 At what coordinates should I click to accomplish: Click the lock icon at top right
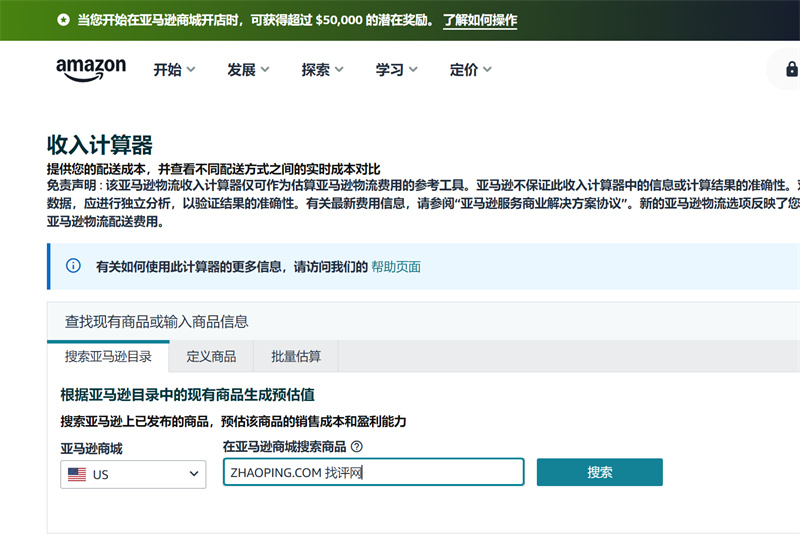click(791, 69)
